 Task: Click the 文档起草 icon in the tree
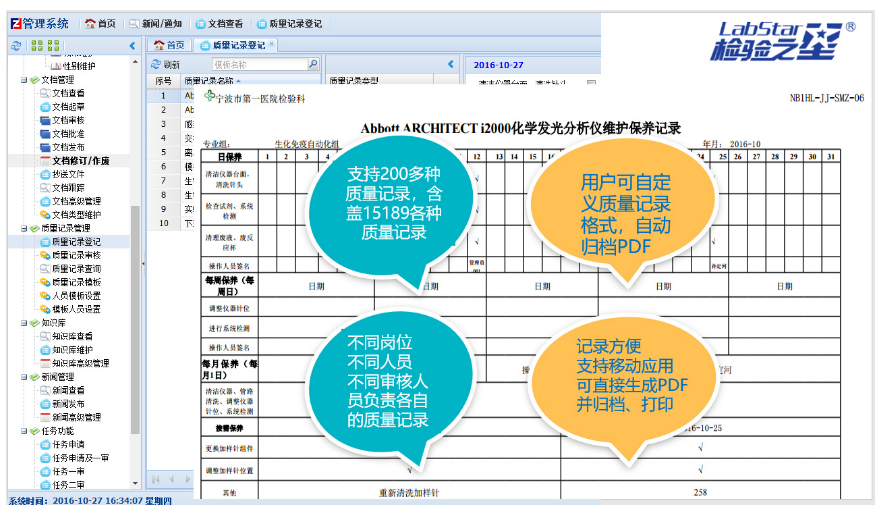coord(45,106)
